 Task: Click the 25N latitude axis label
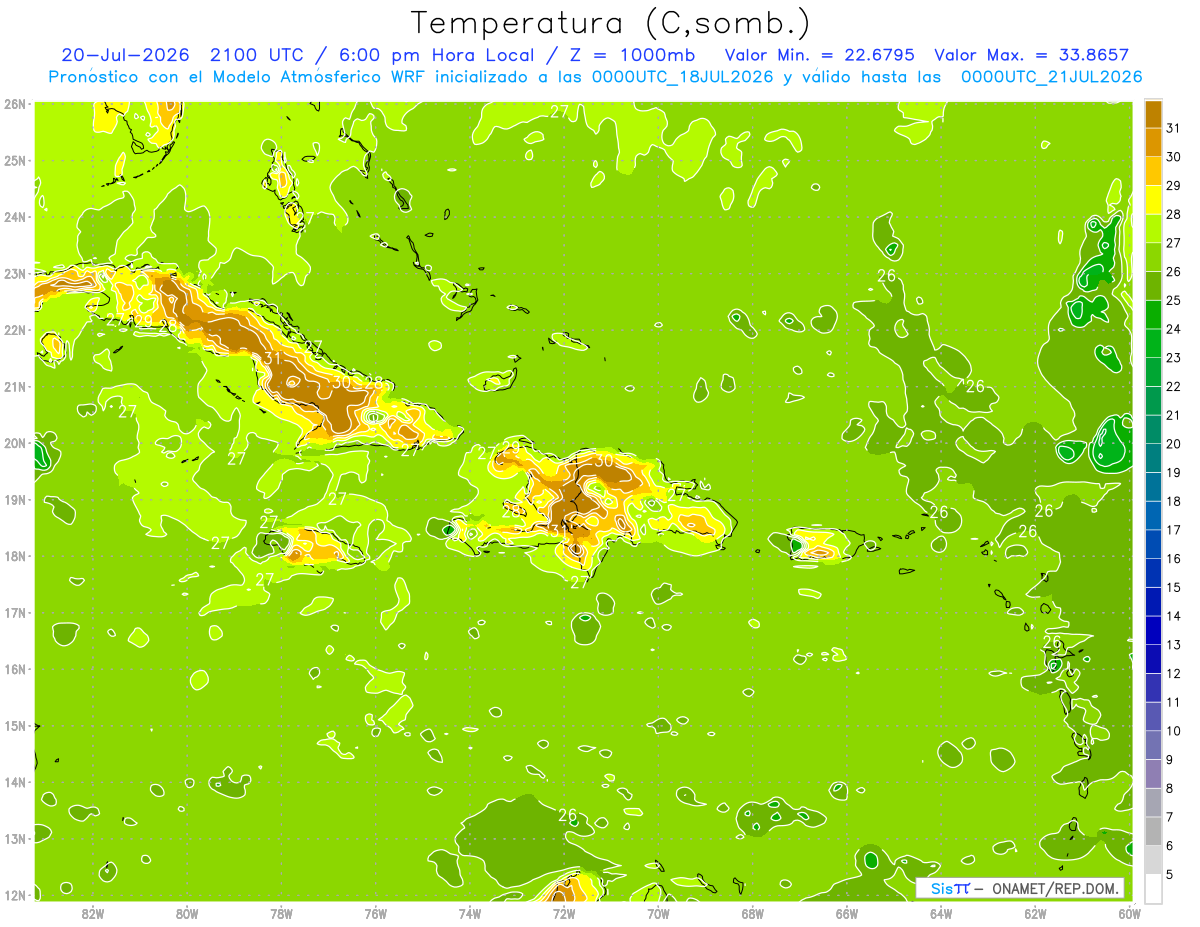click(x=15, y=161)
